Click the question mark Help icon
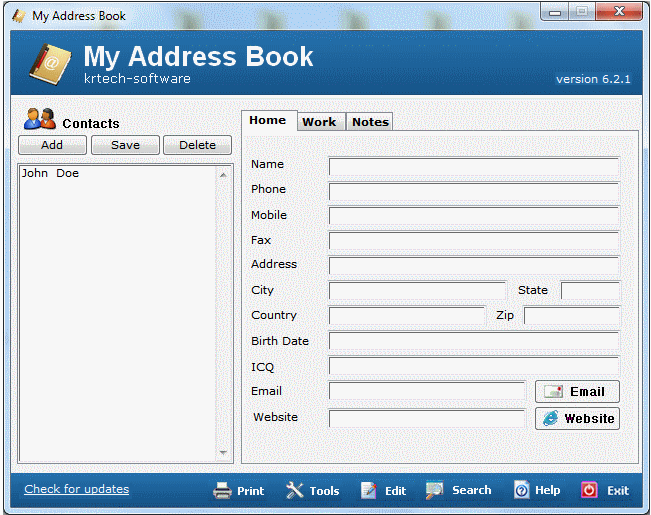Screen dimensions: 651x515 (x=521, y=490)
